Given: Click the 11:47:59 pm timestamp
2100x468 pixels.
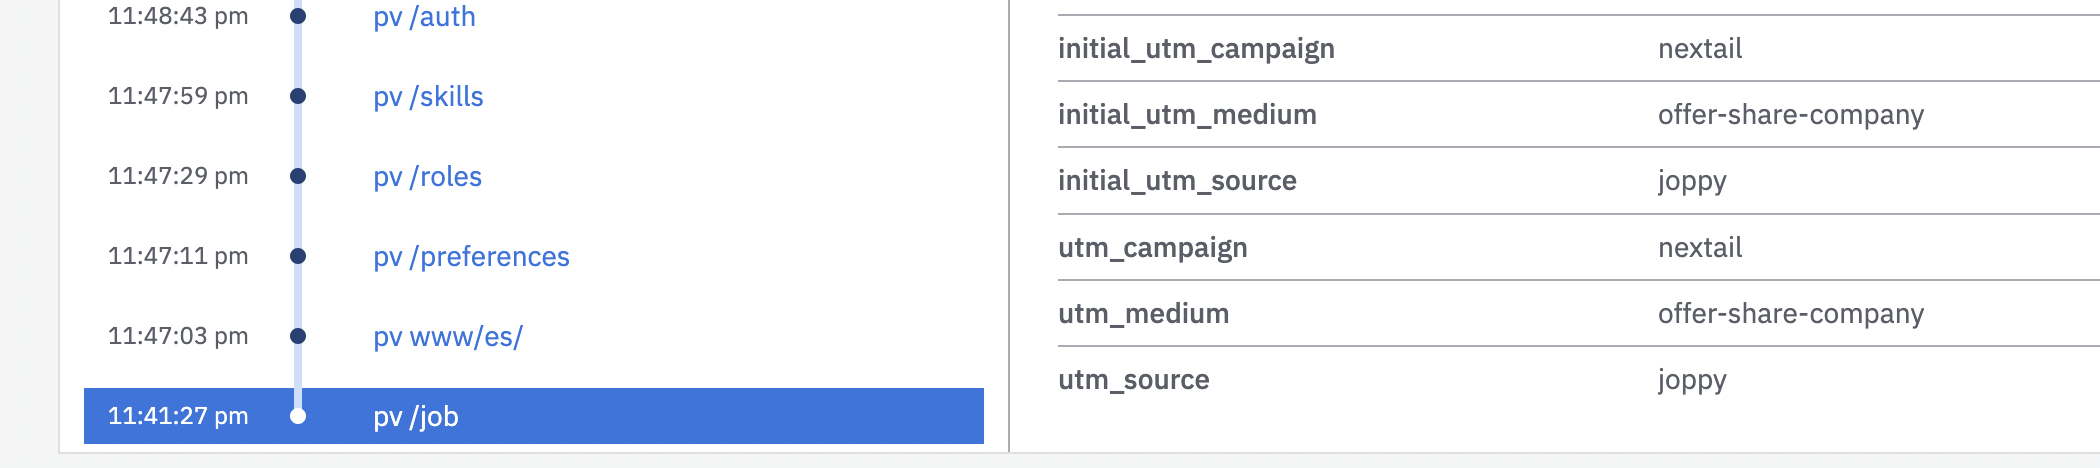Looking at the screenshot, I should click(x=178, y=96).
